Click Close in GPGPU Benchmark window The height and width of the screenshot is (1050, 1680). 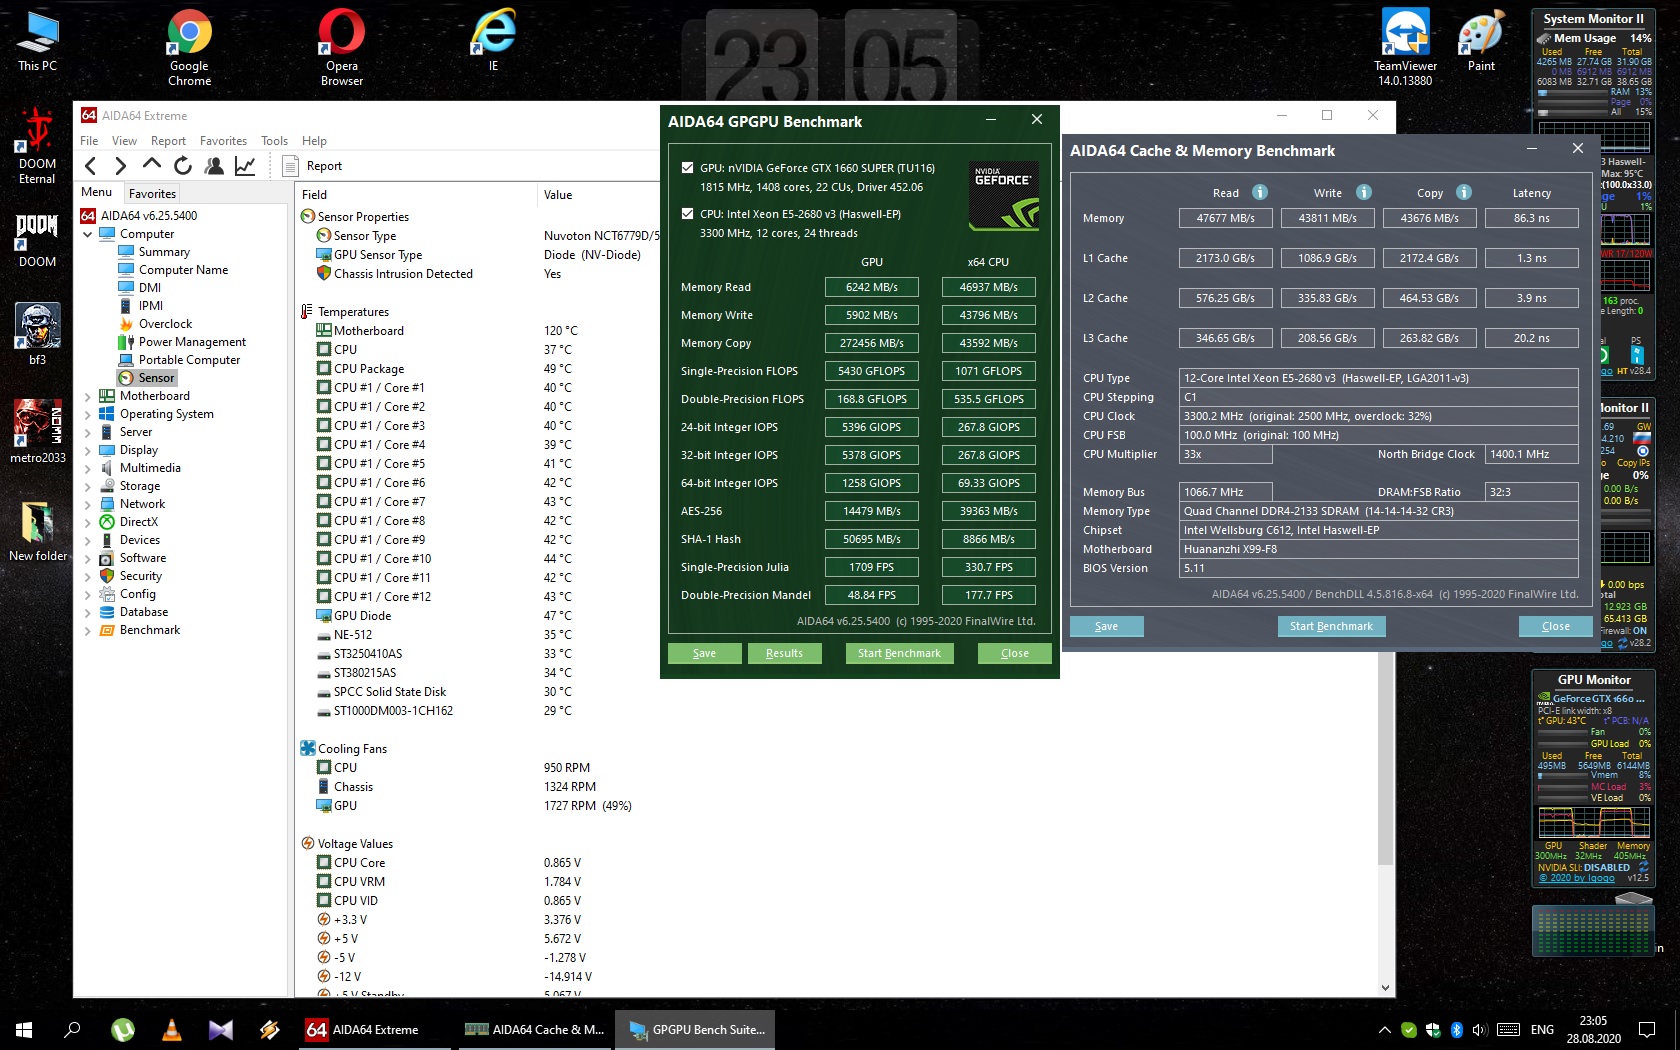(1015, 653)
